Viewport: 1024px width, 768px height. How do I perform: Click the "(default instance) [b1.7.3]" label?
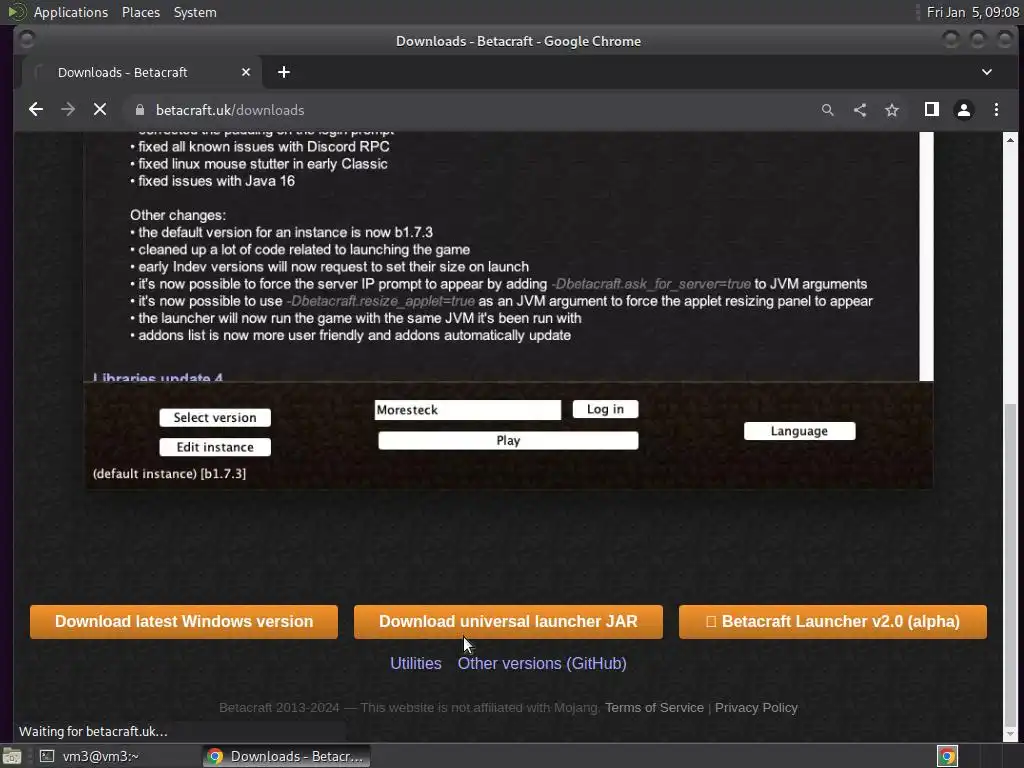tap(169, 473)
